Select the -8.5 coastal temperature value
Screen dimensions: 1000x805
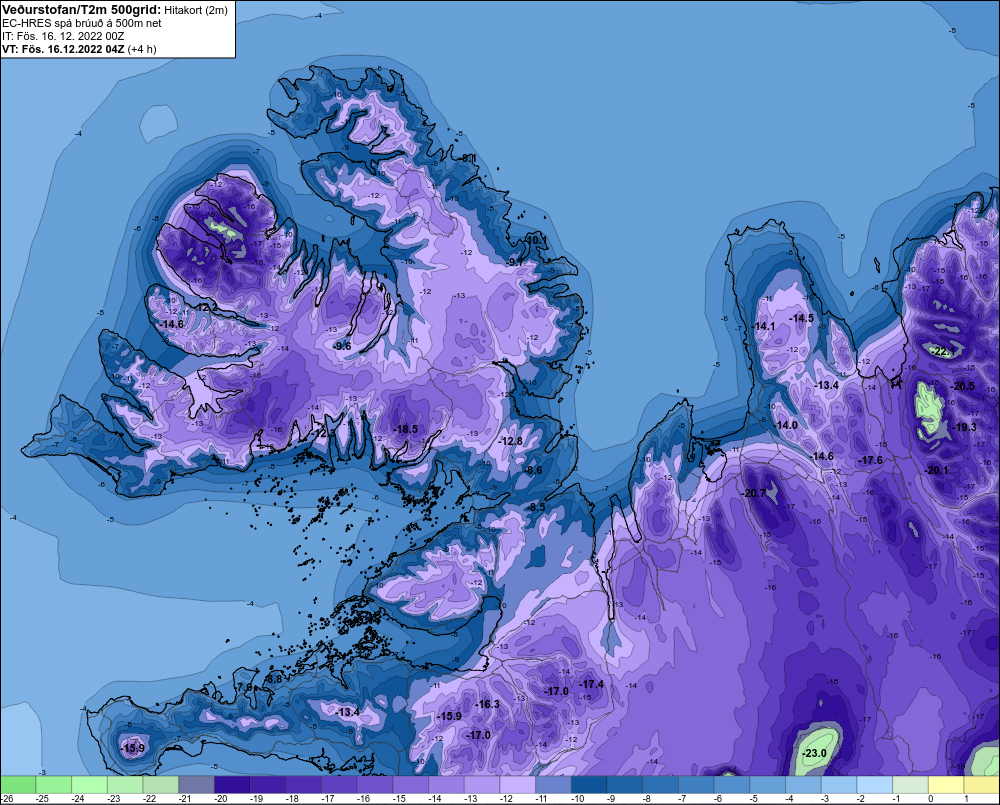pos(536,507)
